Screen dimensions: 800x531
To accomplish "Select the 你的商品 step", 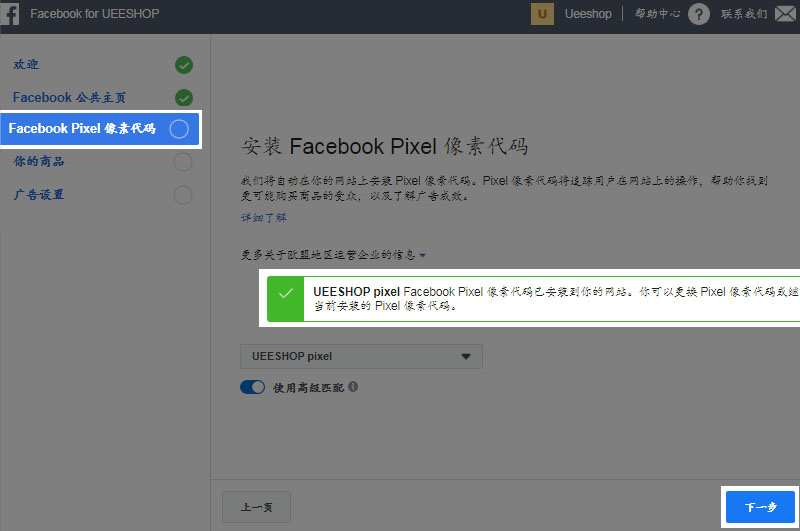I will 39,161.
